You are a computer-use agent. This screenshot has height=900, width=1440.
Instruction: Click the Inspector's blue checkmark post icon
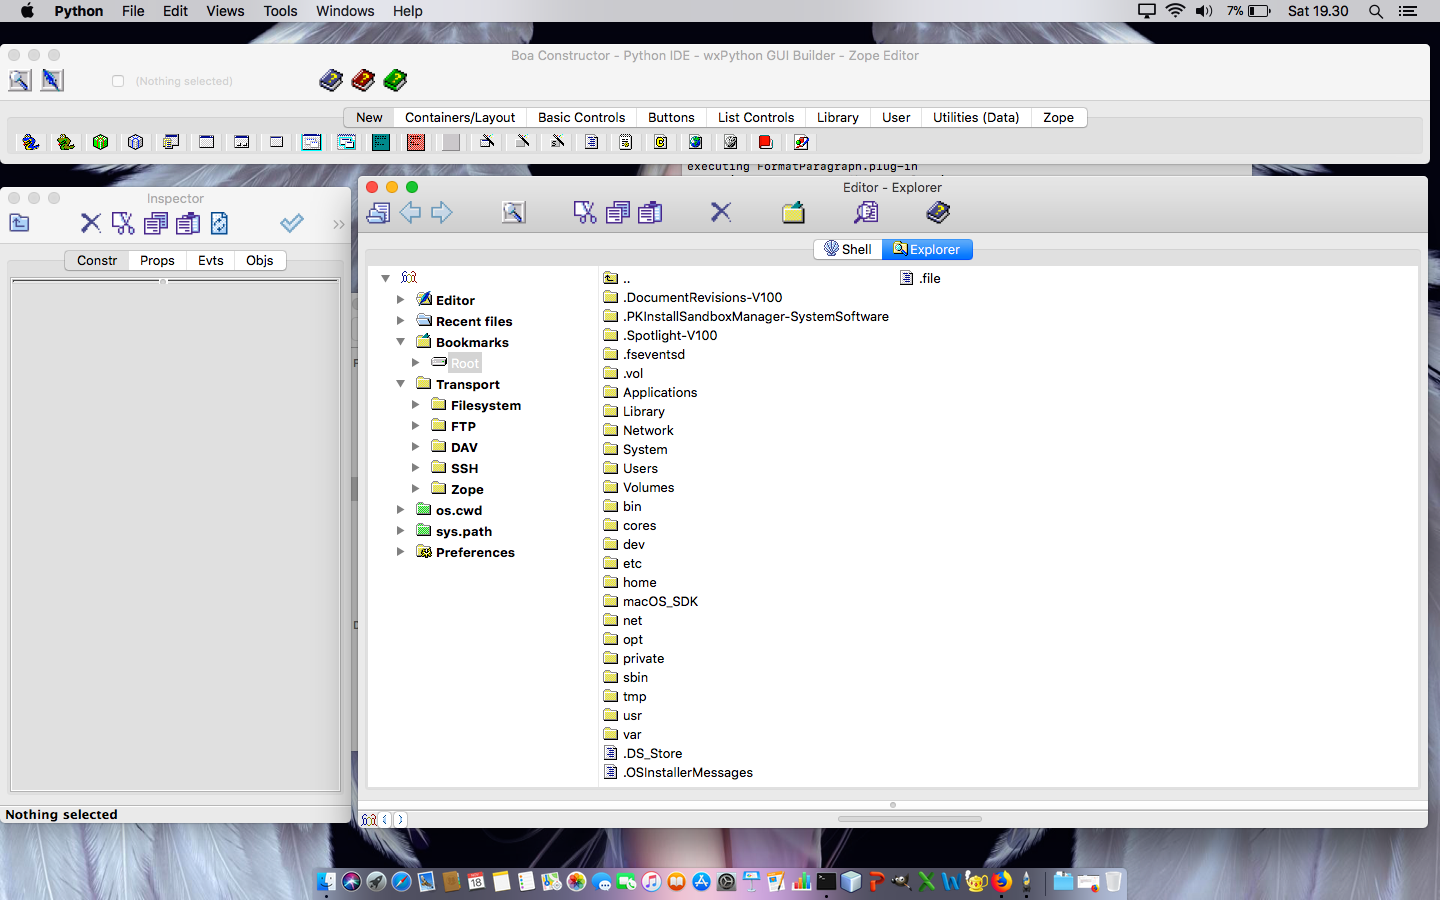[x=292, y=223]
